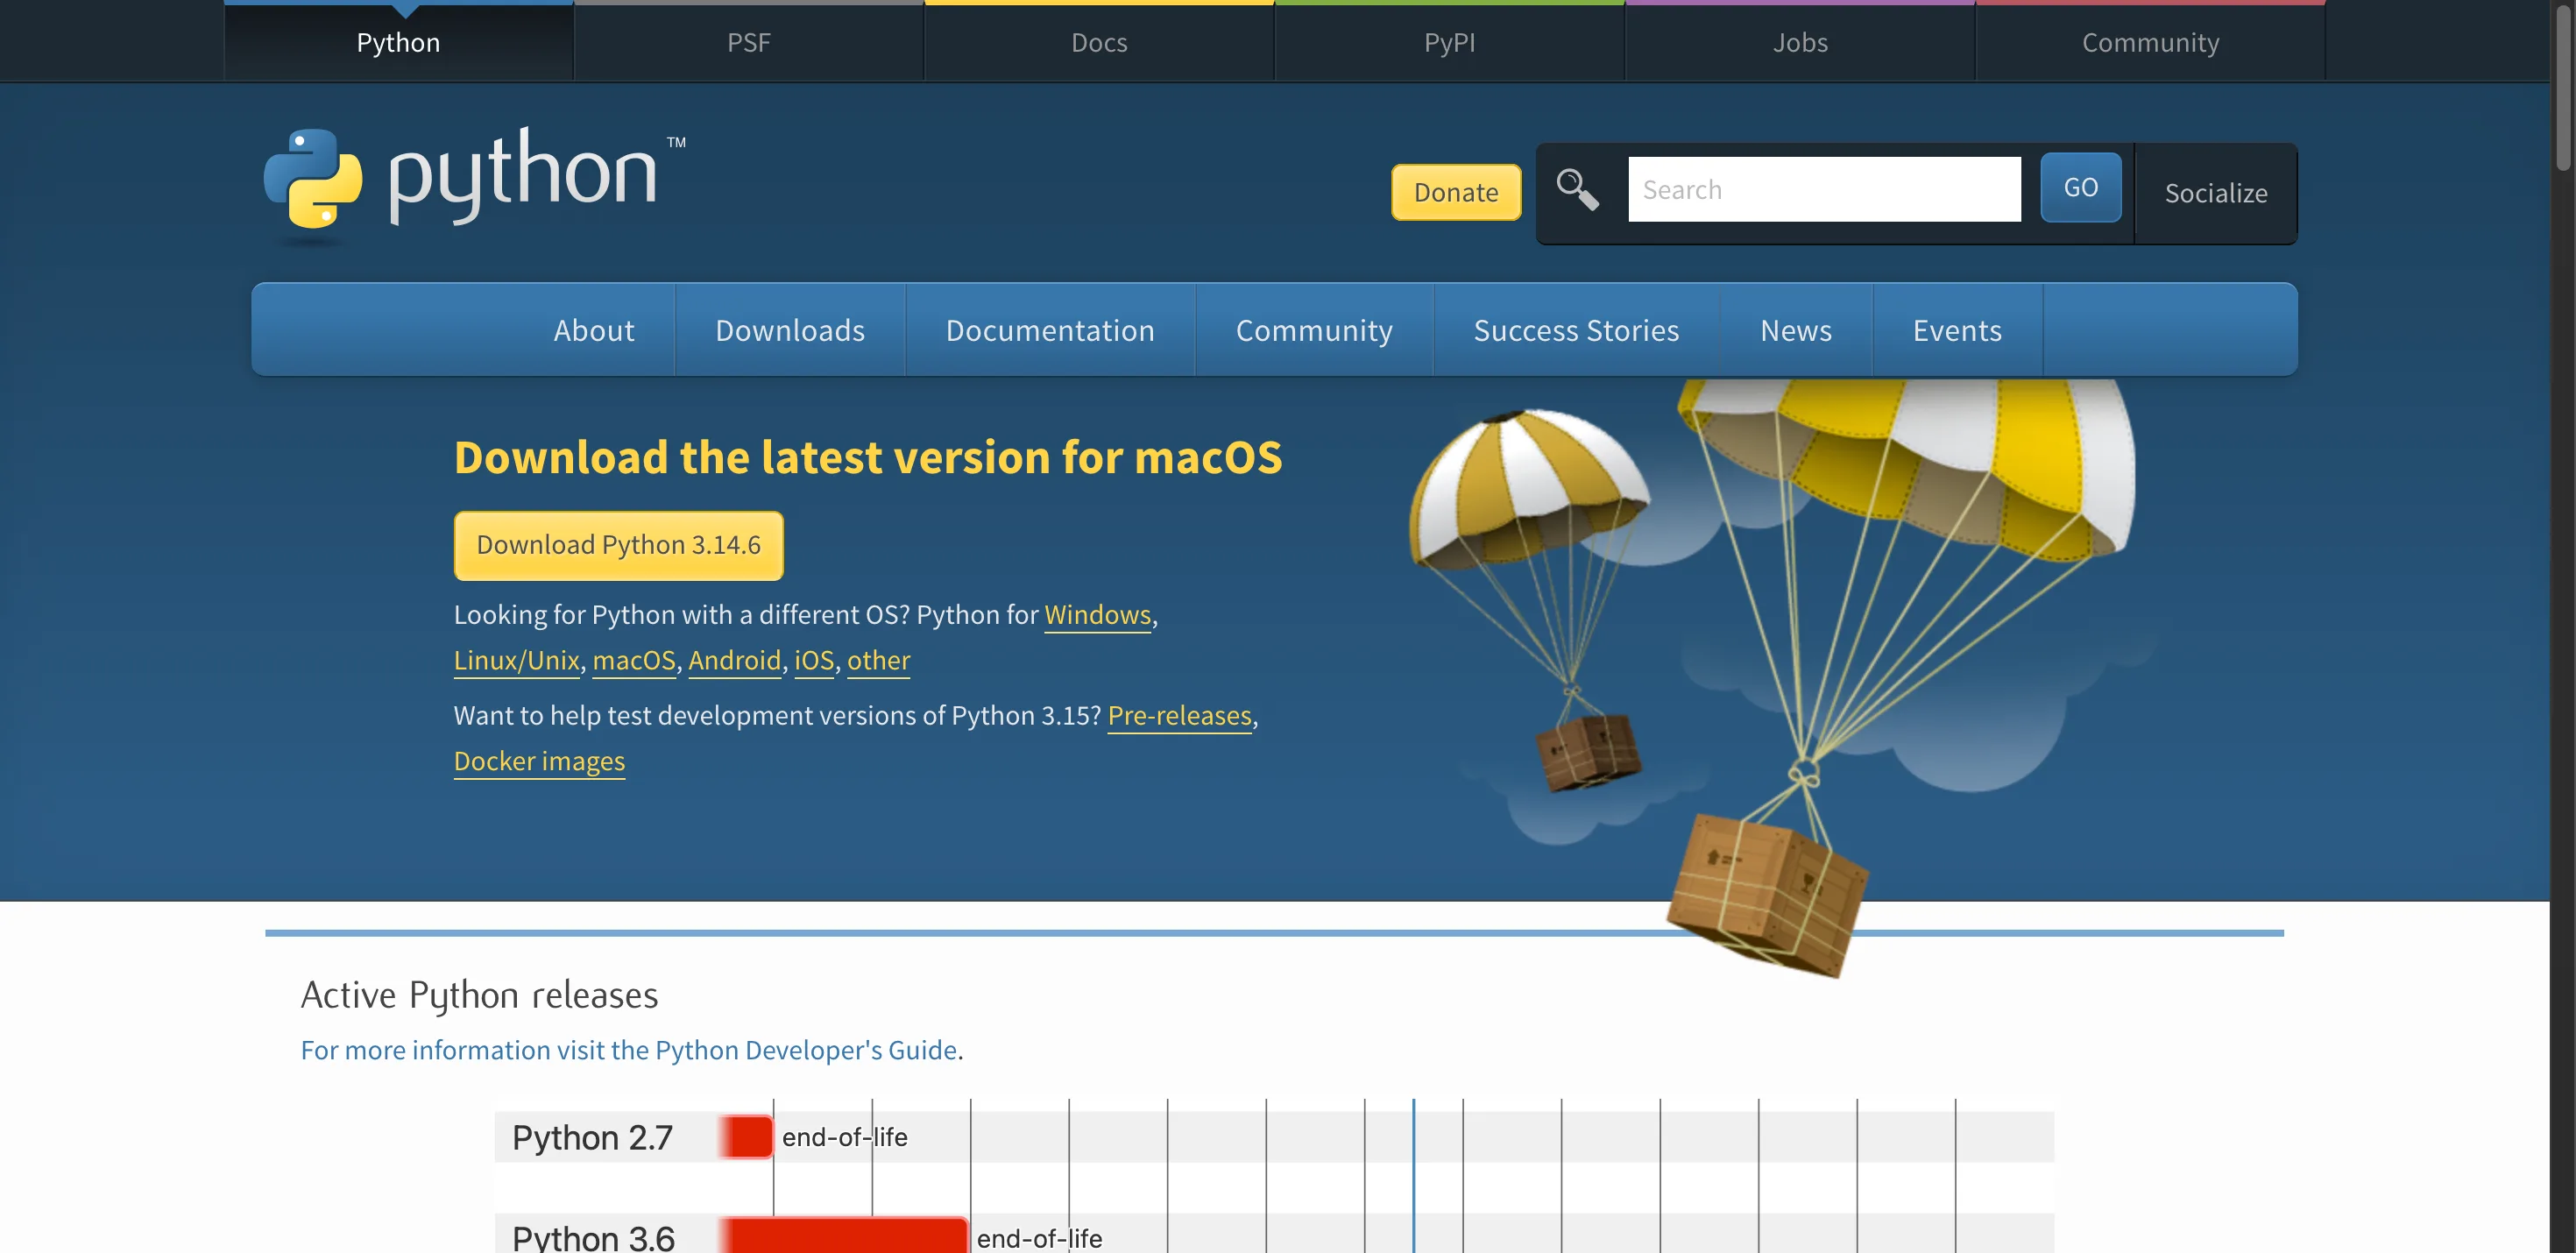
Task: Click the Python 3.6 release row label
Action: point(593,1238)
